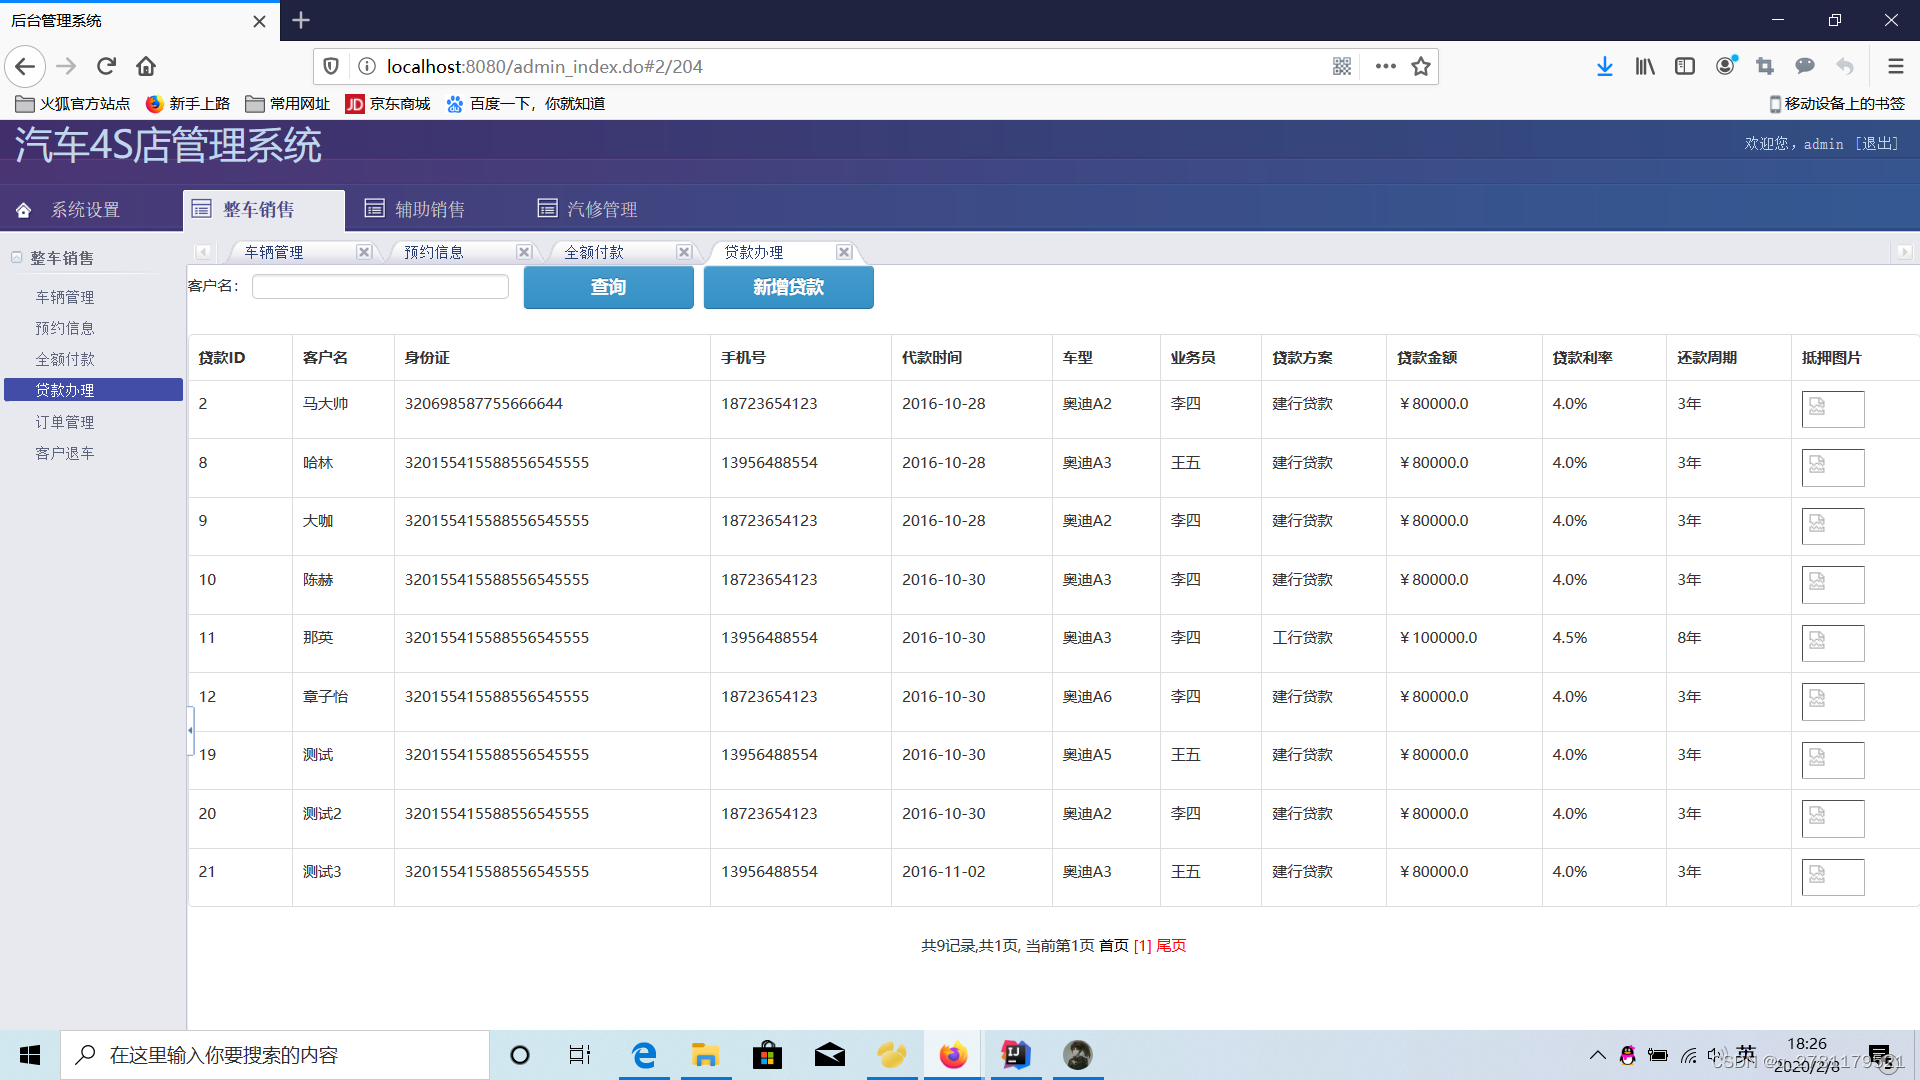The width and height of the screenshot is (1920, 1080).
Task: Open Task View on the taskbar
Action: pyautogui.click(x=580, y=1055)
